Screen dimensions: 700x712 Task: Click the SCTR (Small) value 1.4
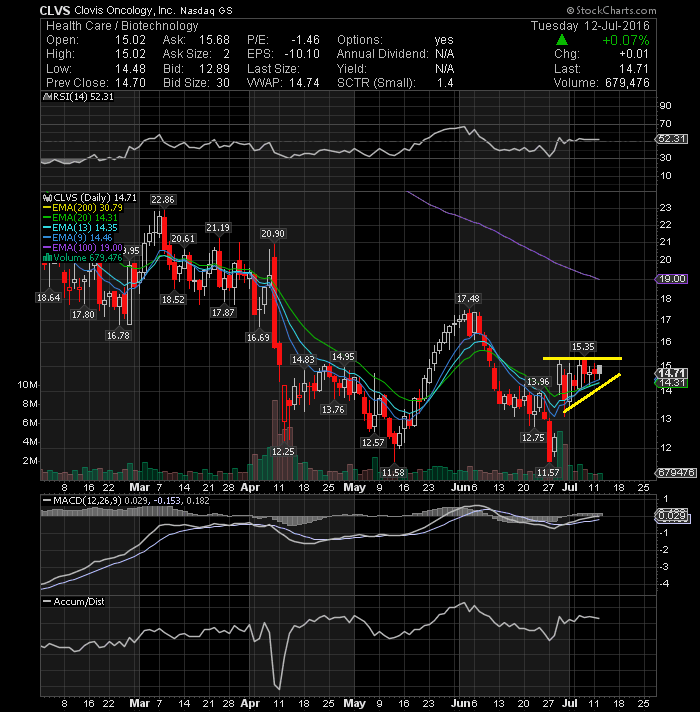(x=445, y=83)
